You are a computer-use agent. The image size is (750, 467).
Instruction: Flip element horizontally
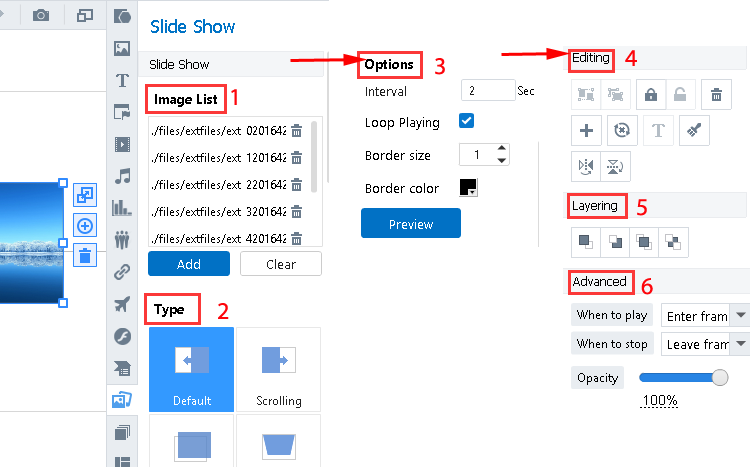(x=586, y=165)
